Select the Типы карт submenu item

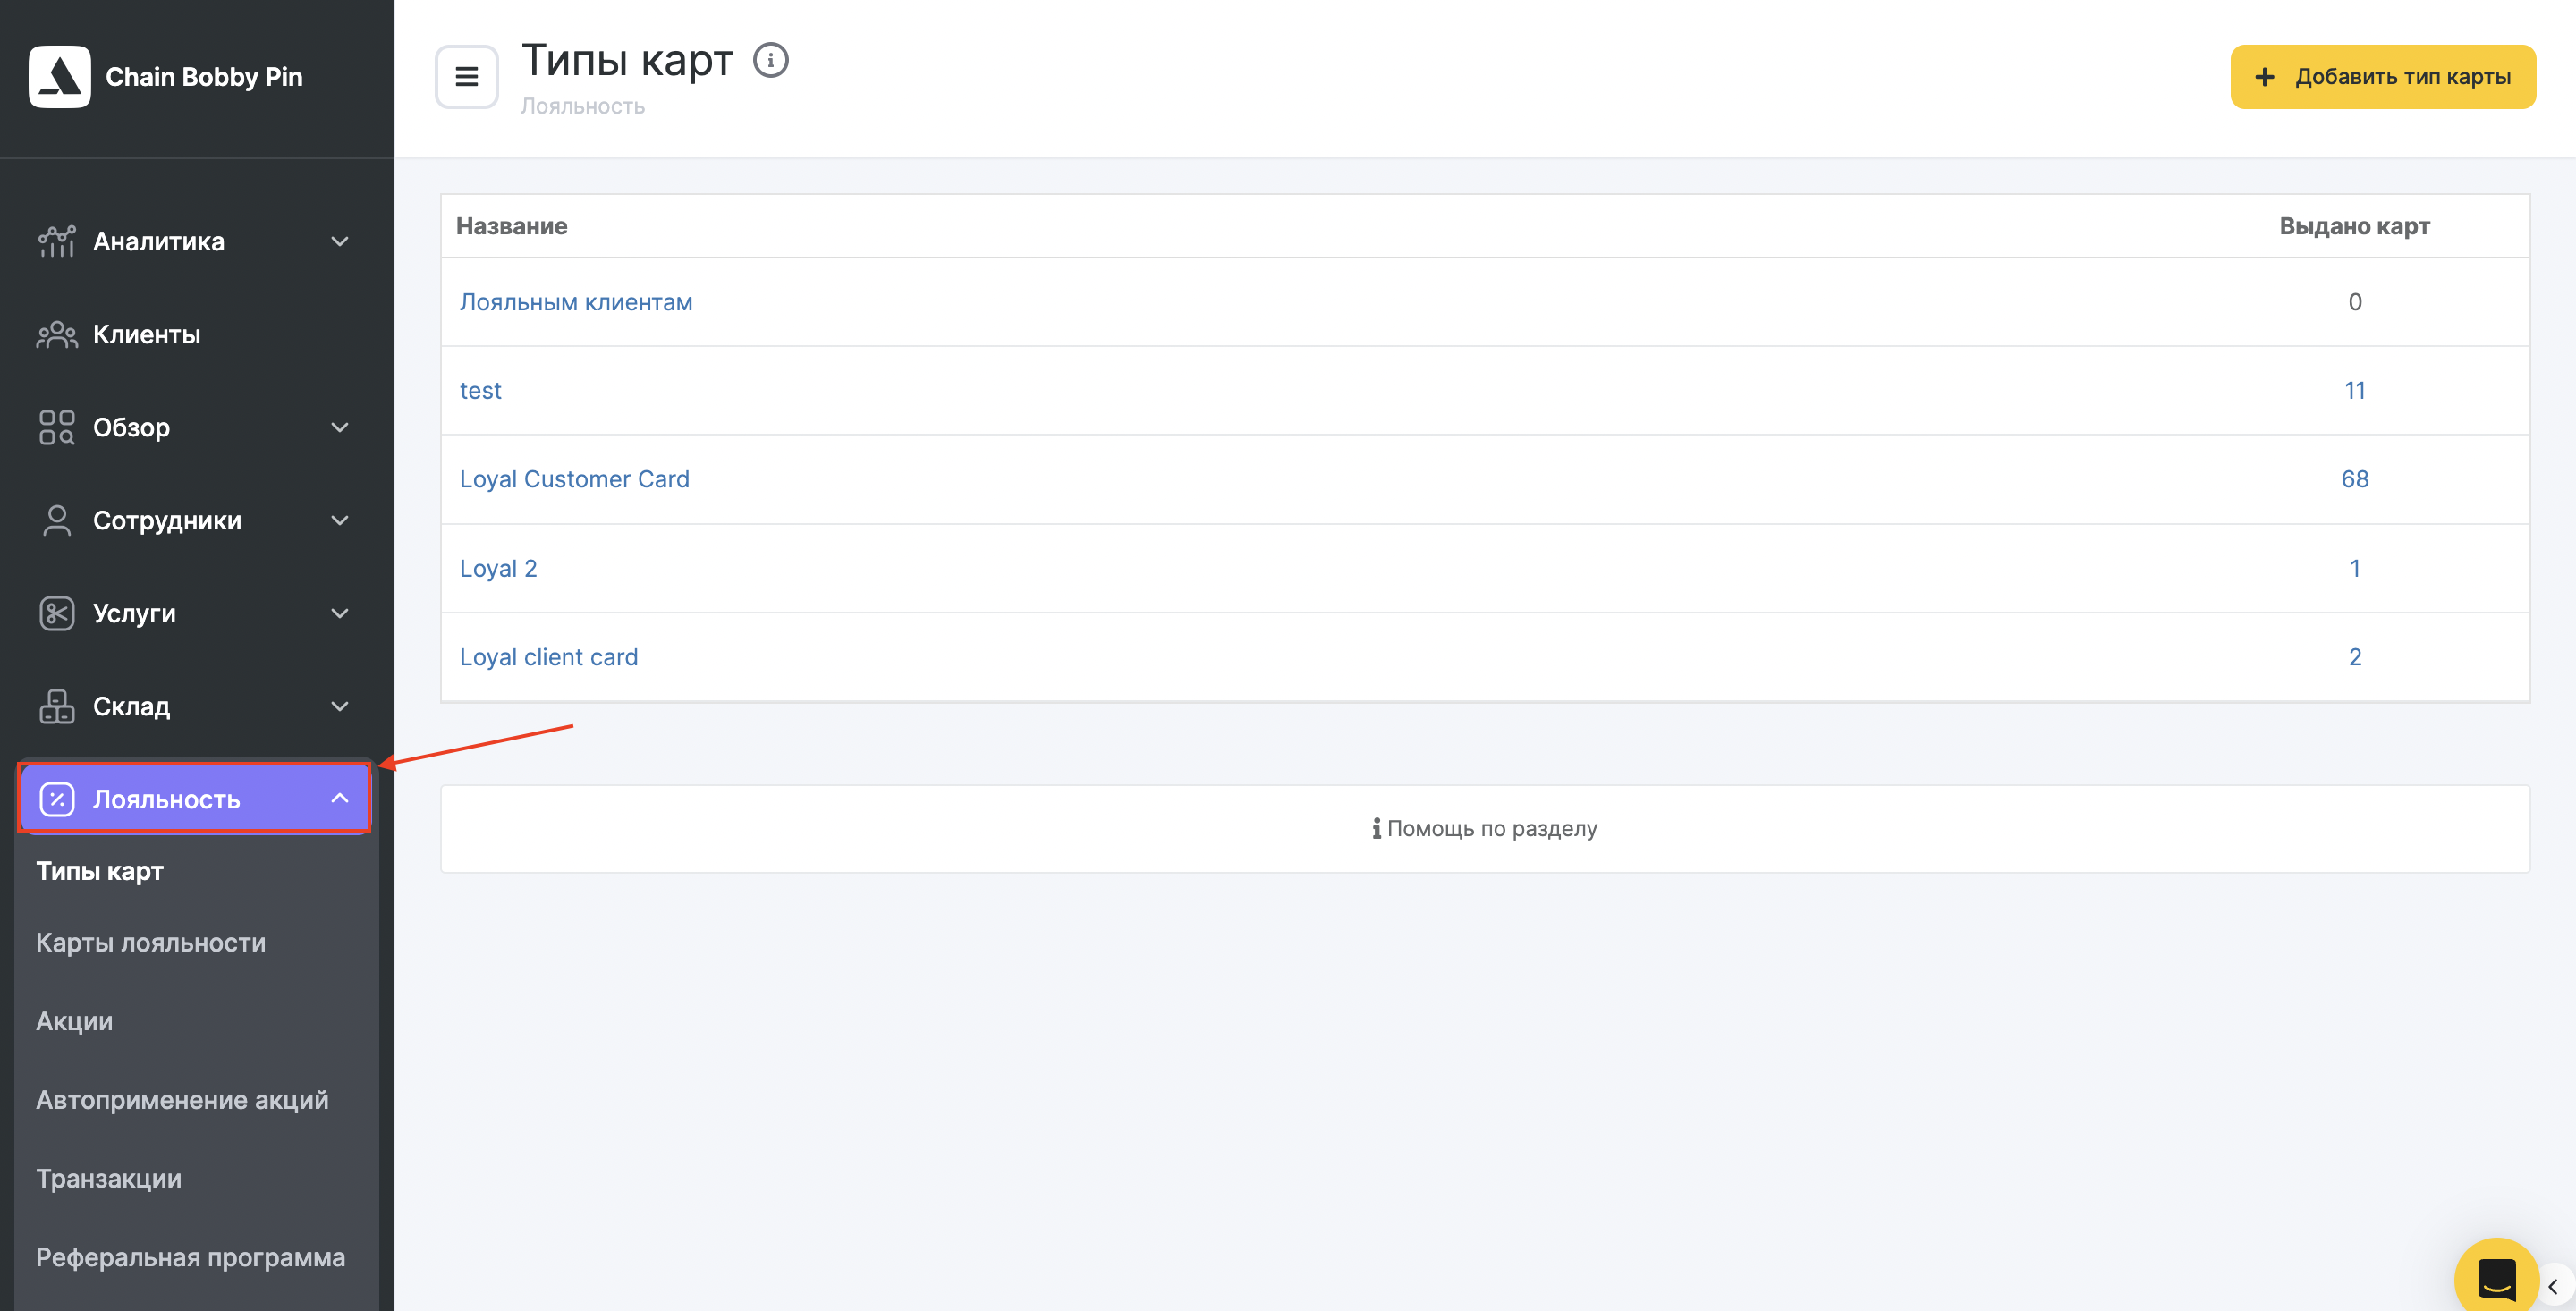tap(100, 871)
